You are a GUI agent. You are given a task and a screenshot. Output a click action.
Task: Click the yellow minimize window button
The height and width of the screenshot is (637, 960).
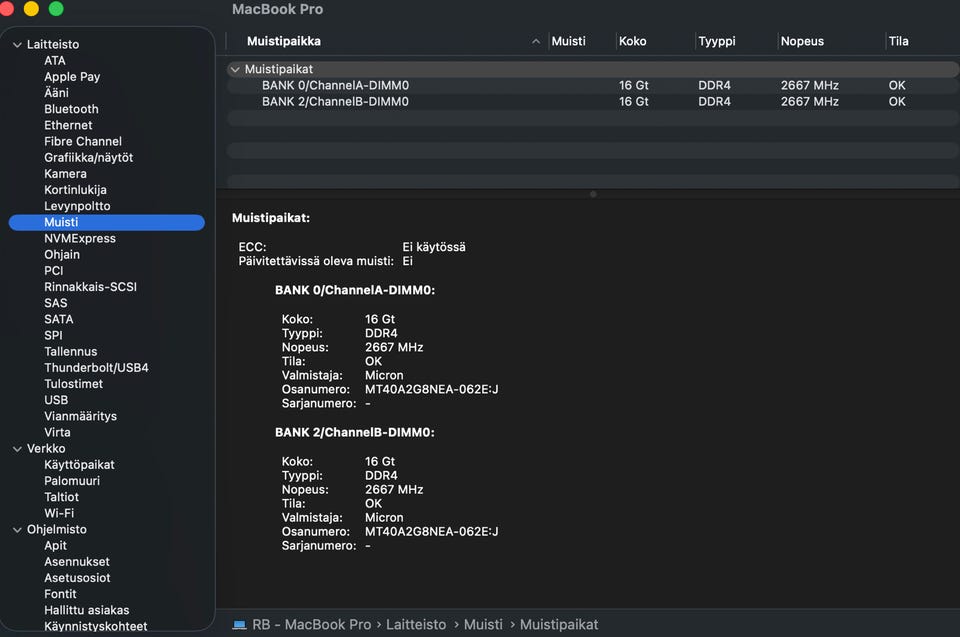pos(31,9)
